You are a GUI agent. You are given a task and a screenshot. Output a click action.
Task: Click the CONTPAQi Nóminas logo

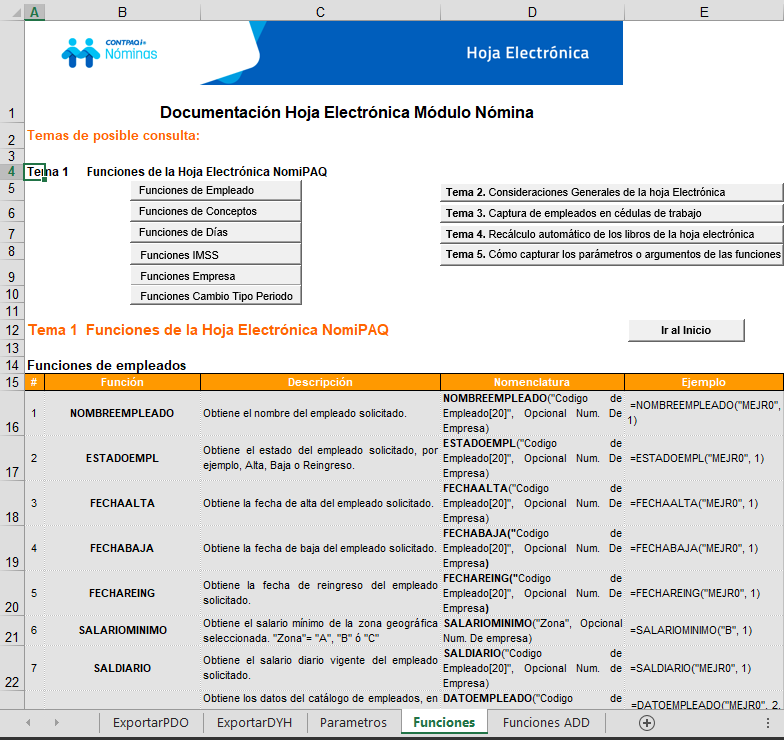click(x=110, y=52)
